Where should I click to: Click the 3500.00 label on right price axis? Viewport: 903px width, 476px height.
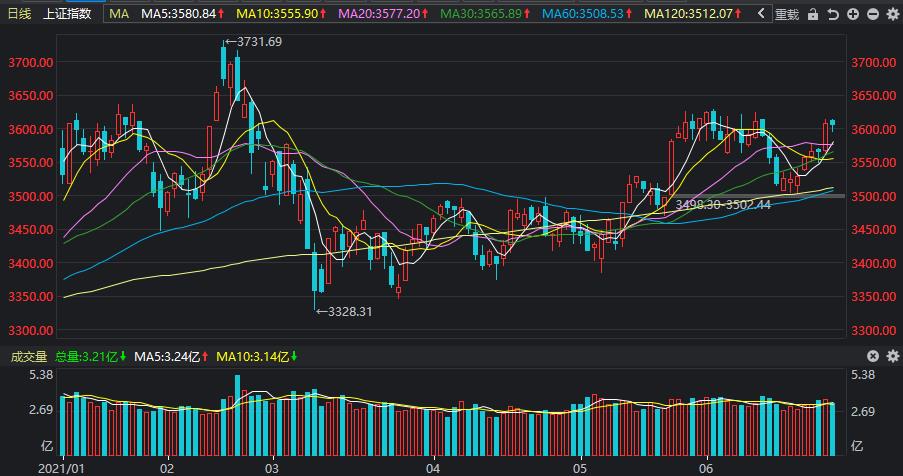pos(873,196)
